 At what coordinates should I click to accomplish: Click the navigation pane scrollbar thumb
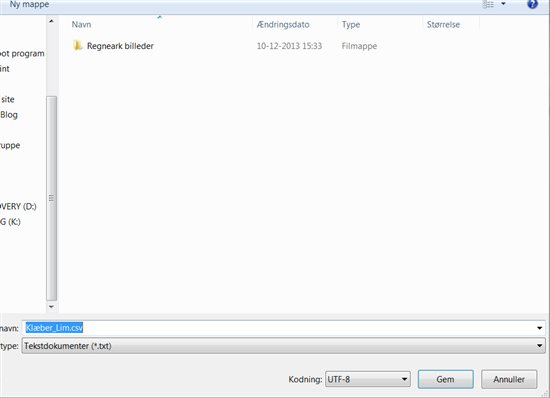point(52,198)
